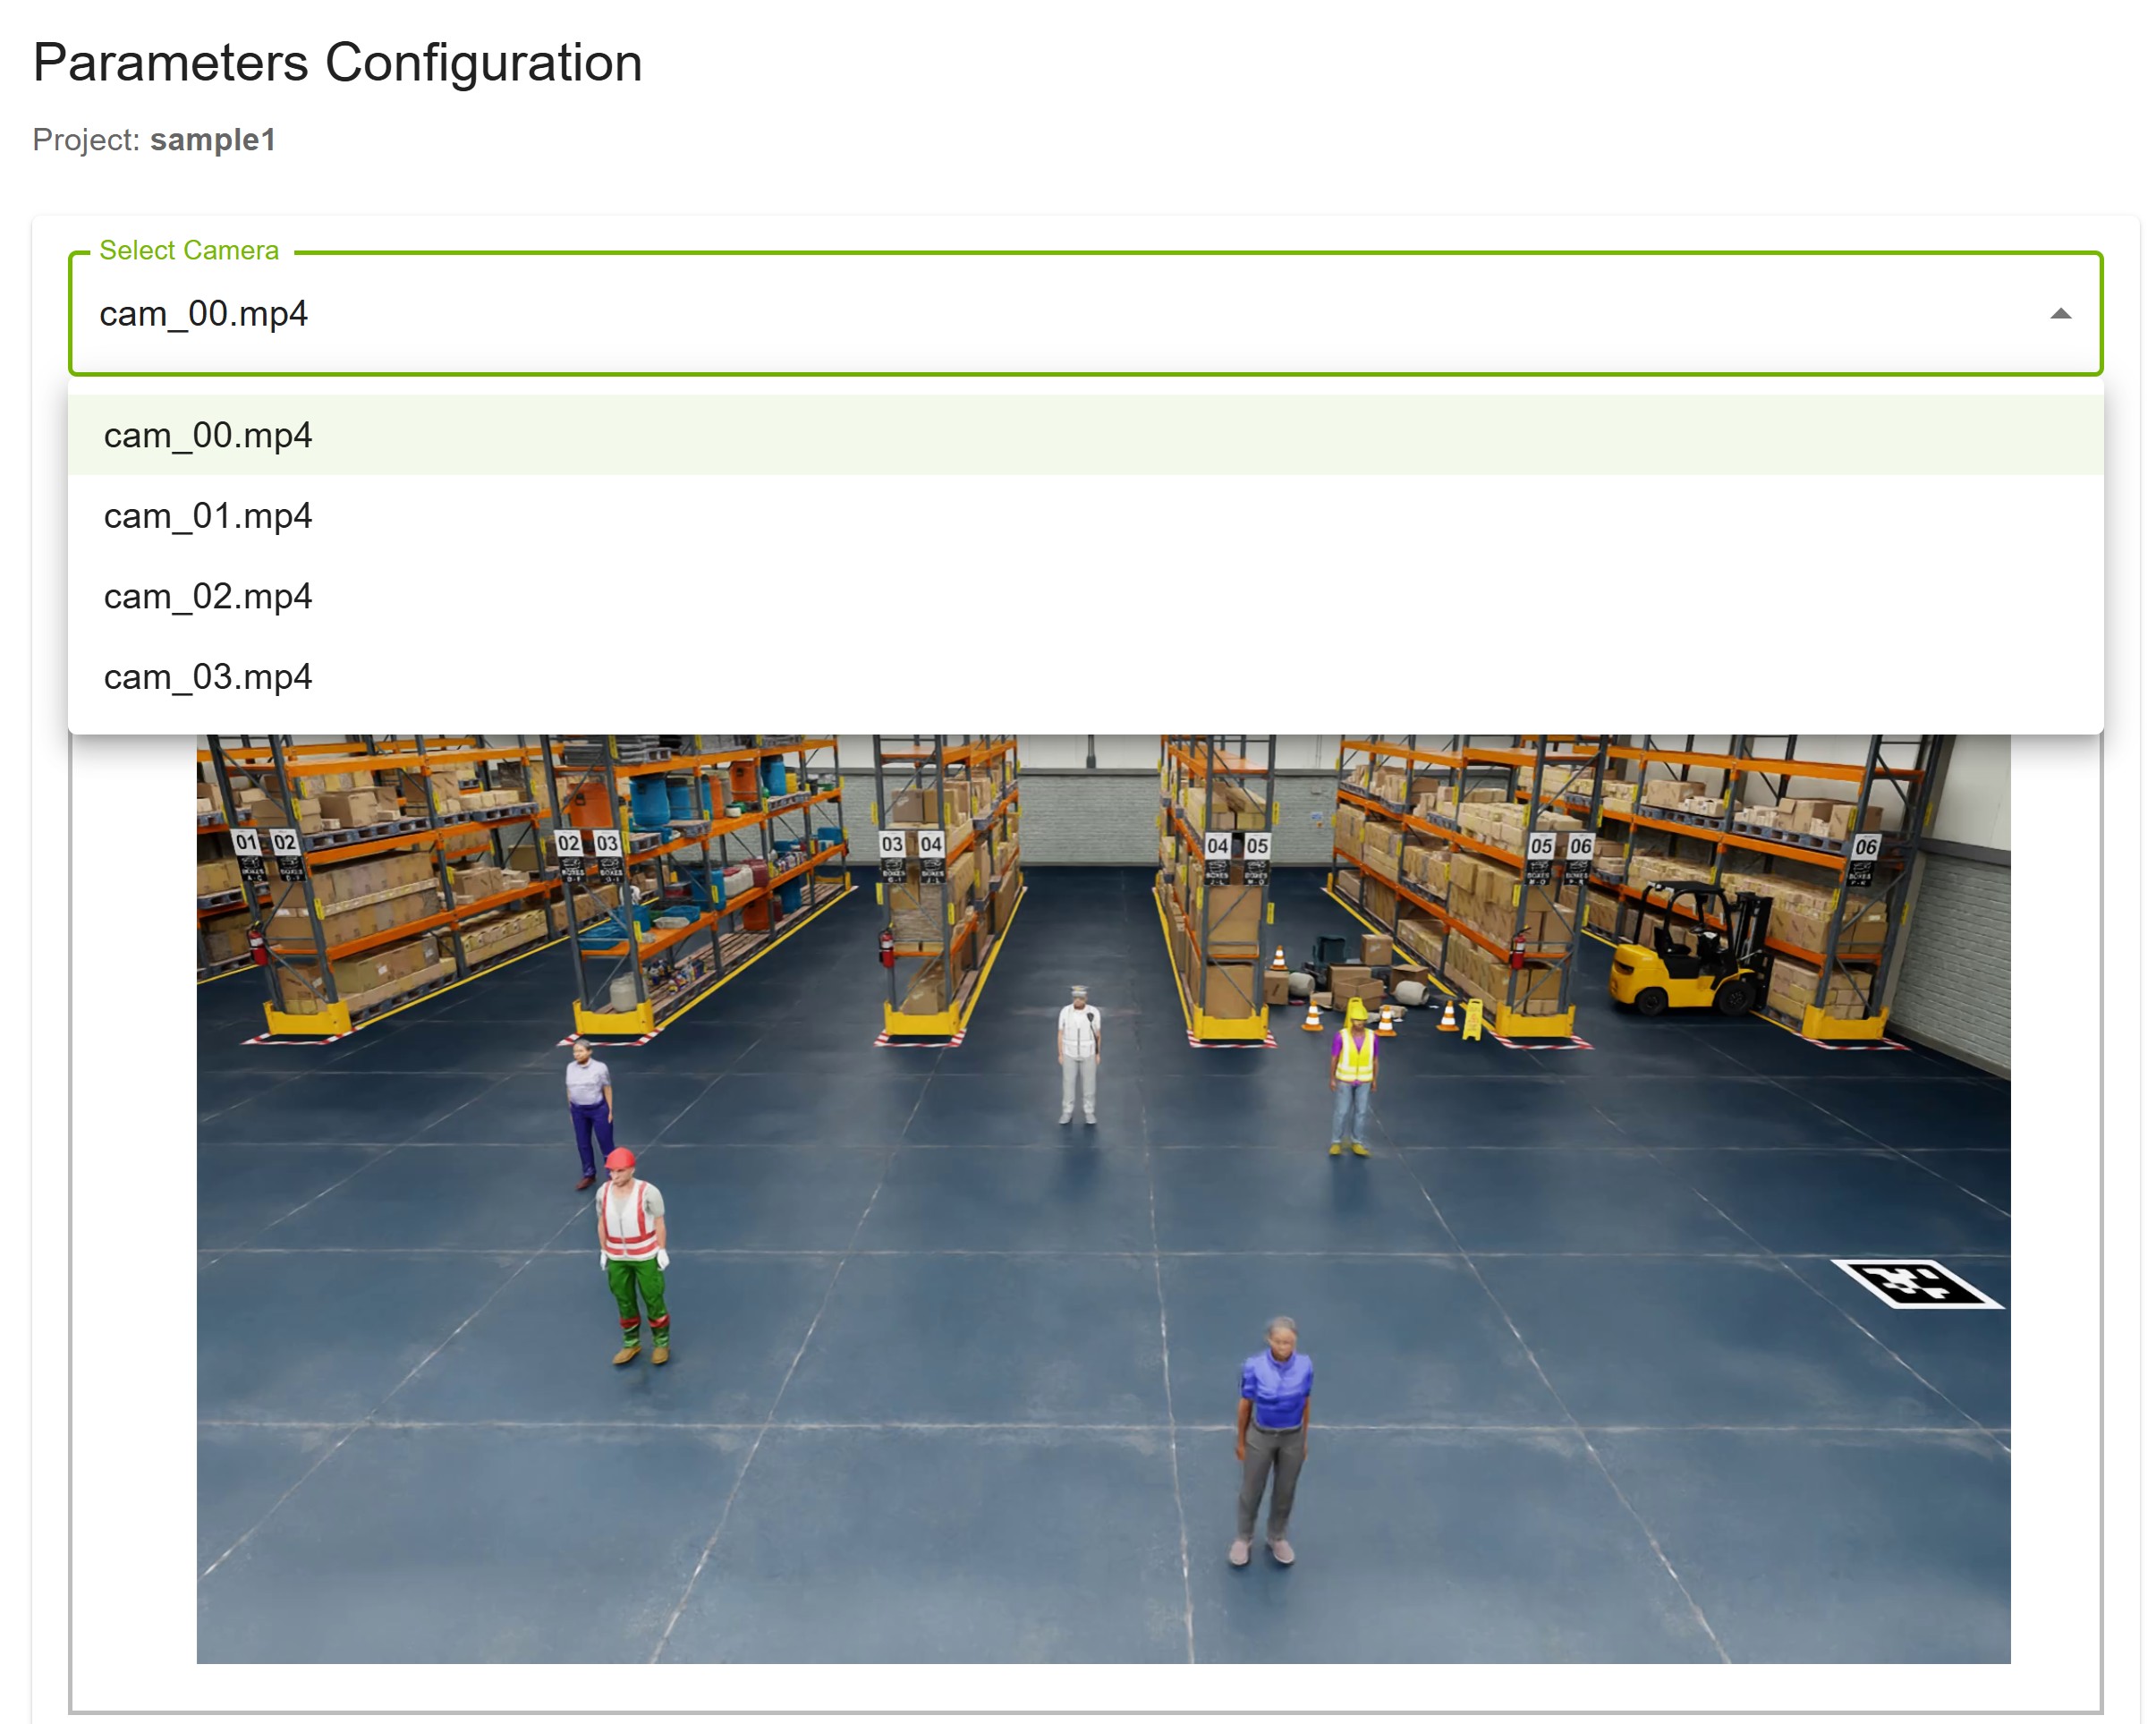
Task: Click the Select Camera label text
Action: (189, 250)
